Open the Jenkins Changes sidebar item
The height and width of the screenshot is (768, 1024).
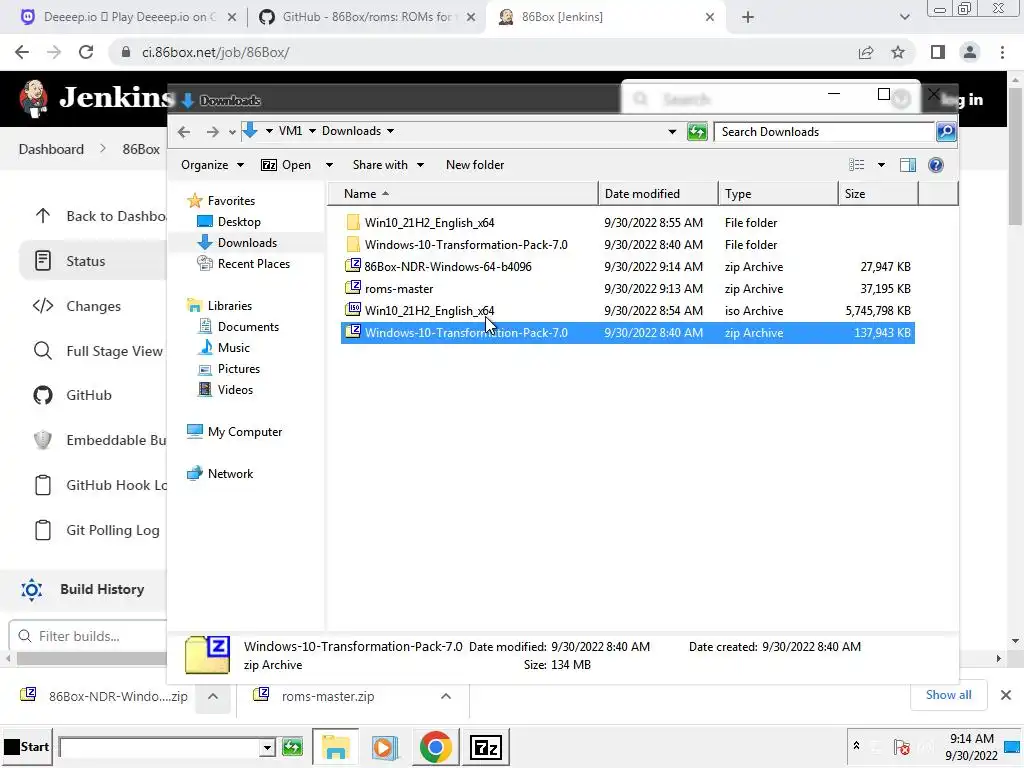coord(93,306)
